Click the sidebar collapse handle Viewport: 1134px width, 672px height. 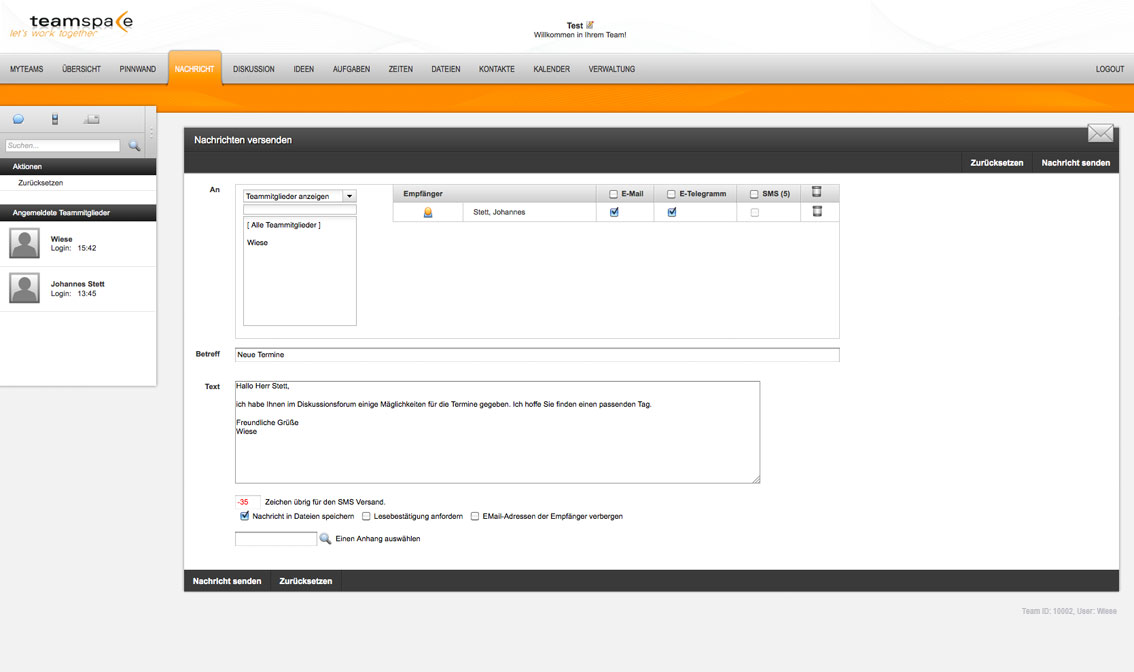pos(151,132)
